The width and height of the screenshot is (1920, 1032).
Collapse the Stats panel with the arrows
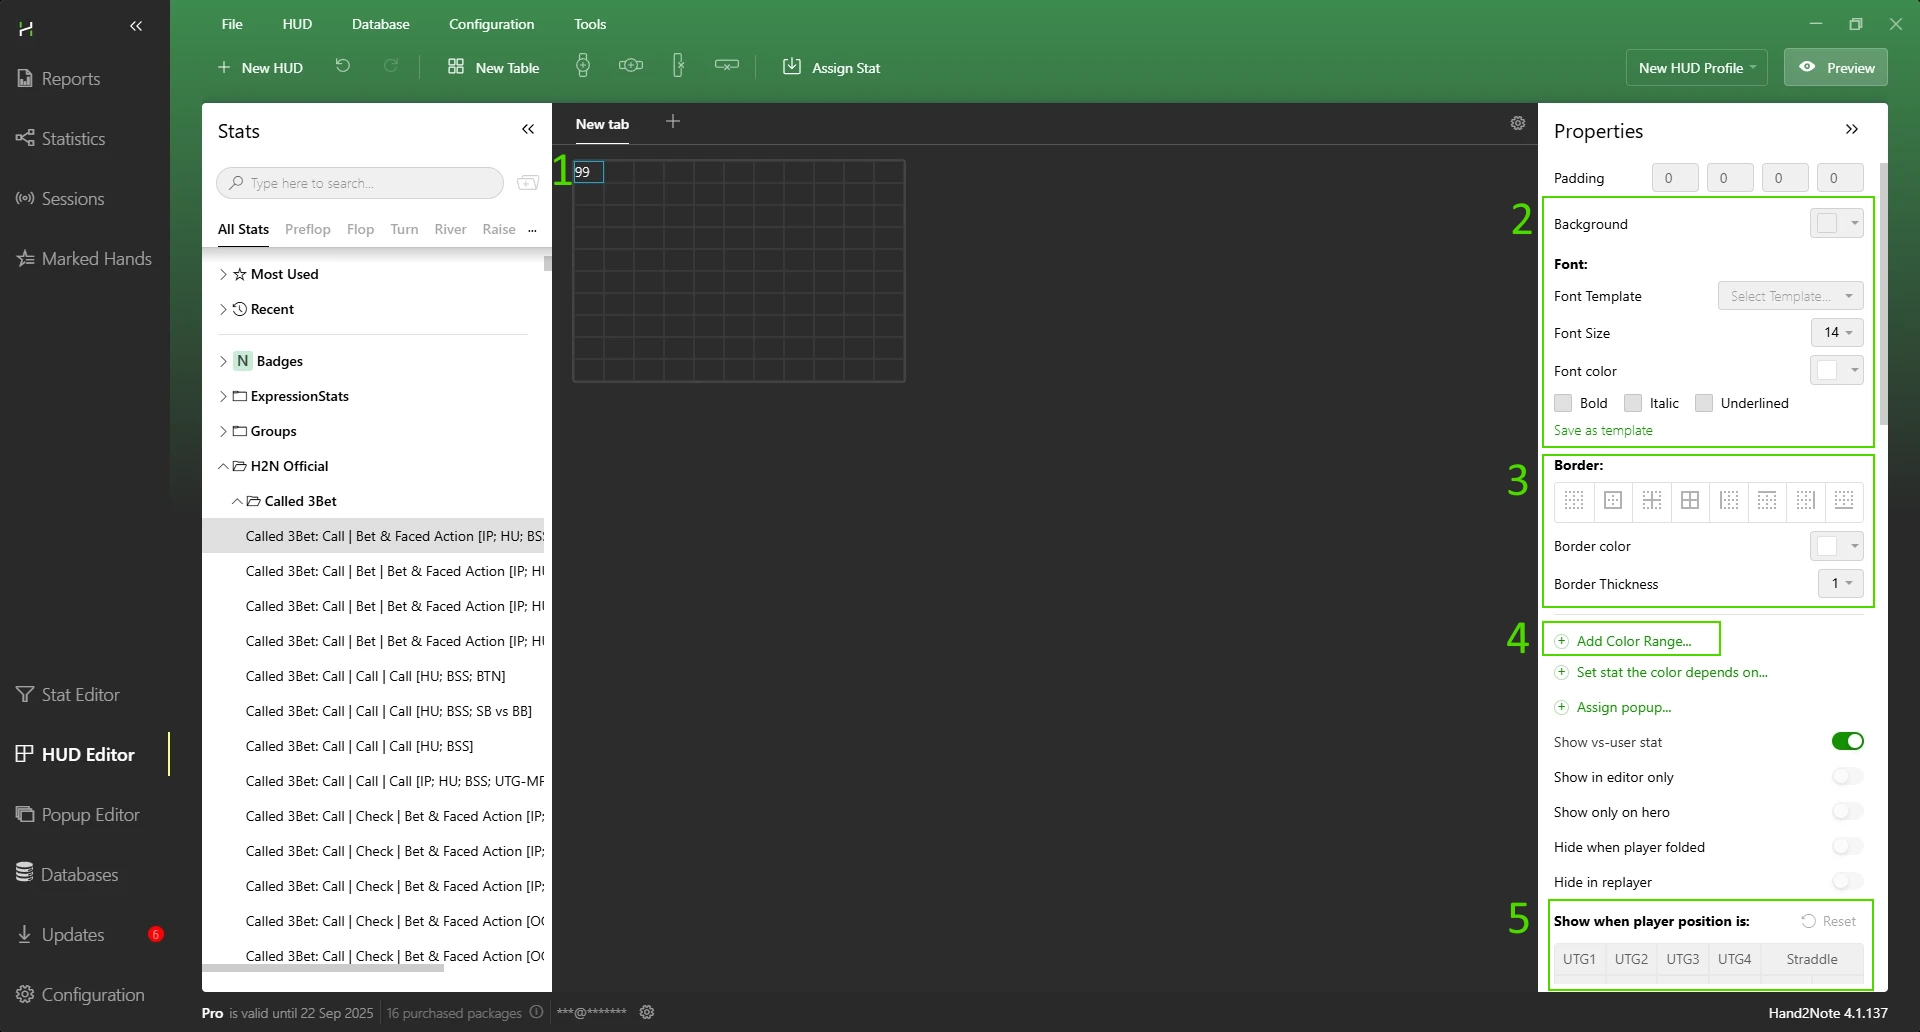click(528, 130)
